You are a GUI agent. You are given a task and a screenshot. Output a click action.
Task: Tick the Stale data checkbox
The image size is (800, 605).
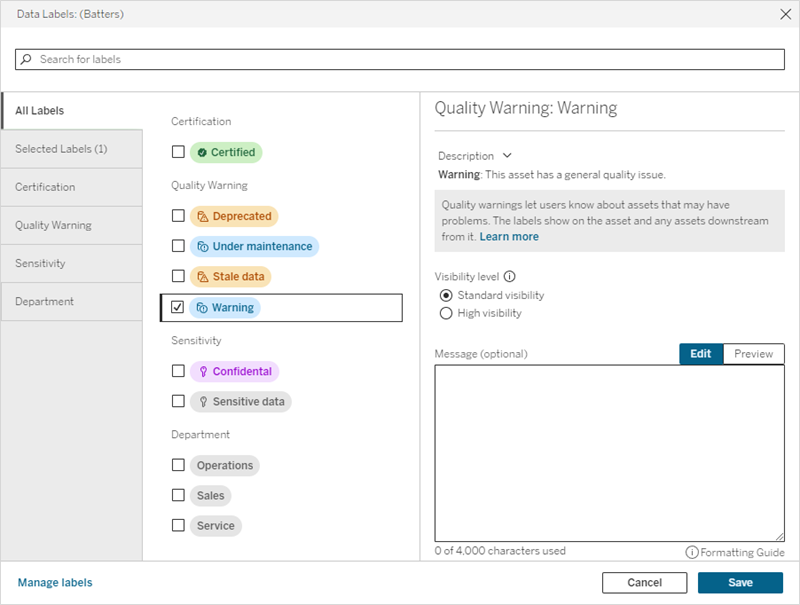[178, 276]
